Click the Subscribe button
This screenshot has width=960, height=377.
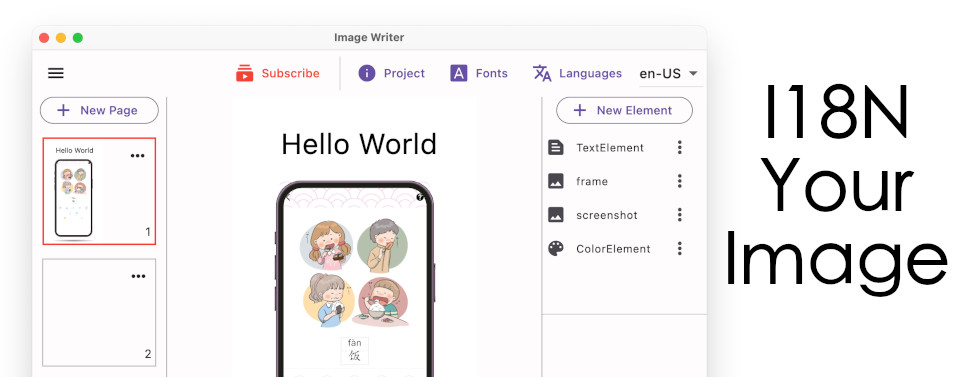click(277, 73)
